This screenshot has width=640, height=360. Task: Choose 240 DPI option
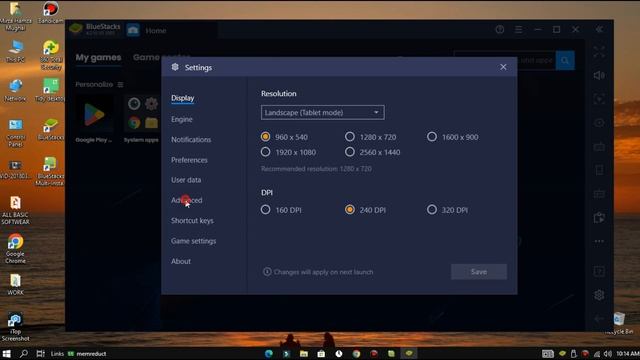[x=350, y=210]
